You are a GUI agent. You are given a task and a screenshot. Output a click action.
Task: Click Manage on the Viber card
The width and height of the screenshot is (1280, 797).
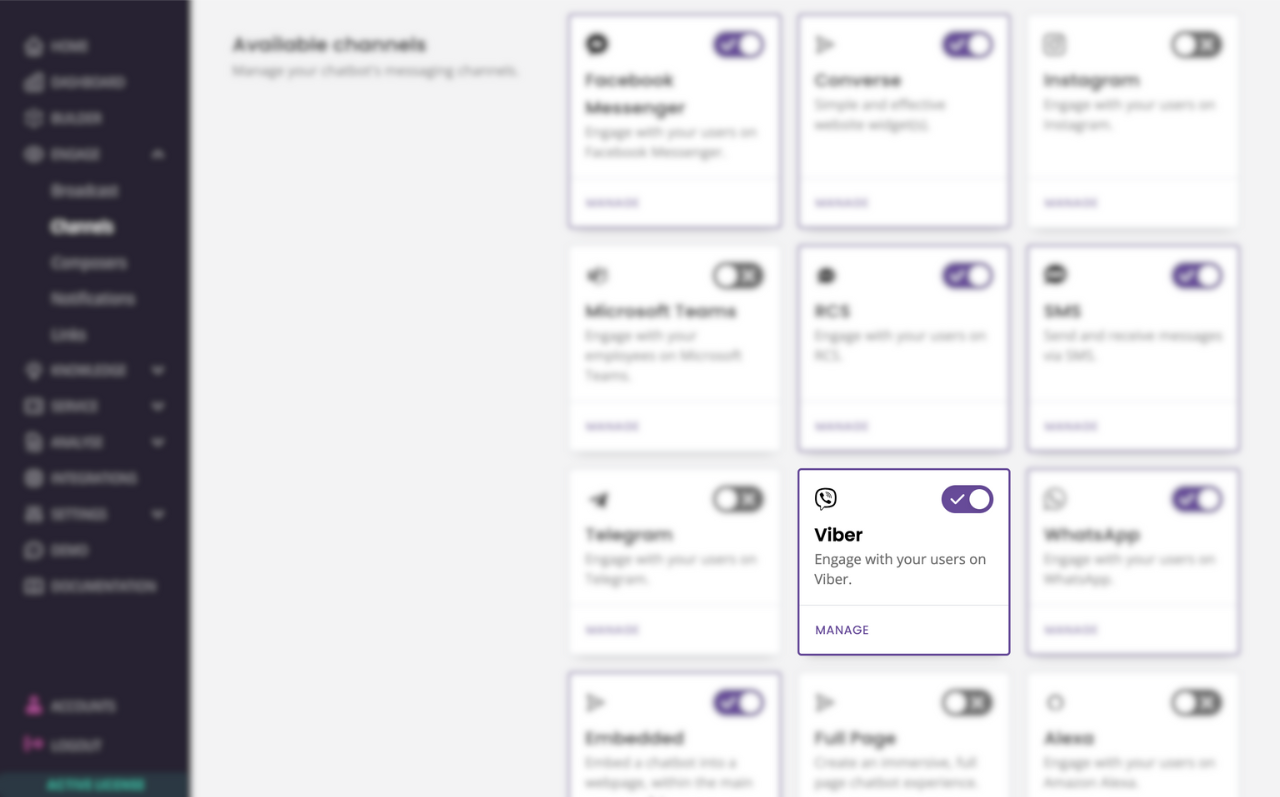(842, 630)
